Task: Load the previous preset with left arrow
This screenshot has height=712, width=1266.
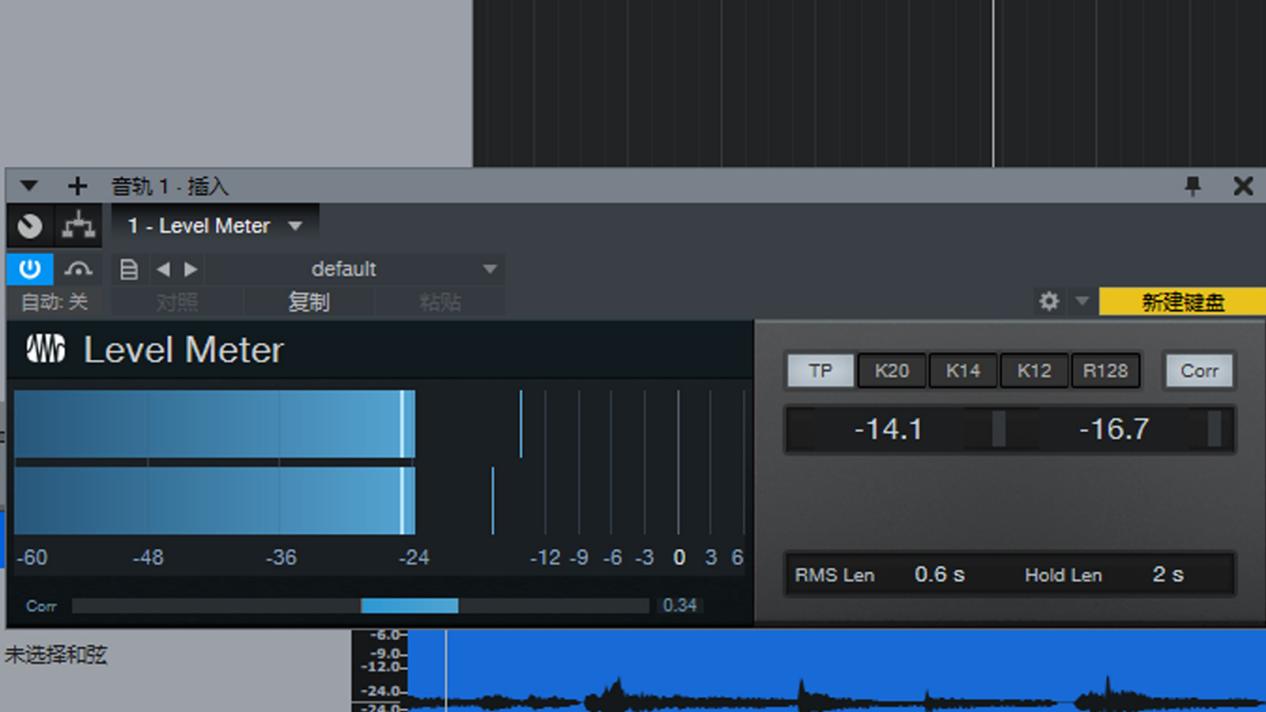Action: coord(163,269)
